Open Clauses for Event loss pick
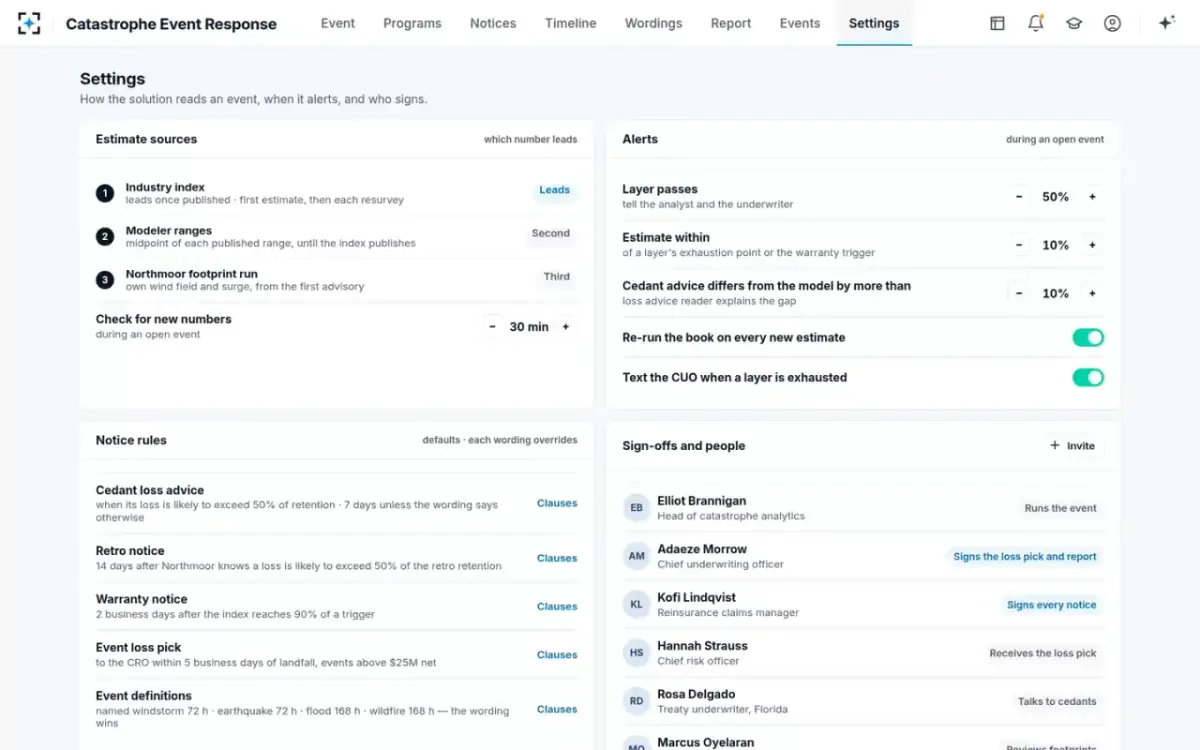 point(557,655)
